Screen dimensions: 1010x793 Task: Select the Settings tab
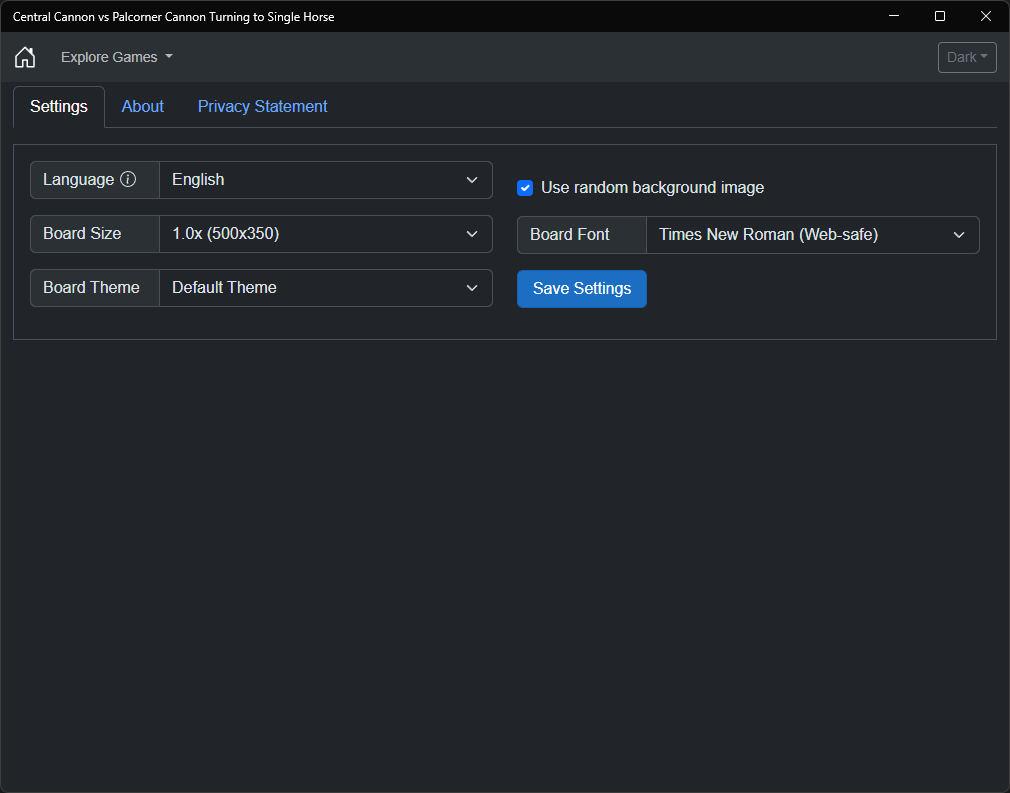pos(59,107)
